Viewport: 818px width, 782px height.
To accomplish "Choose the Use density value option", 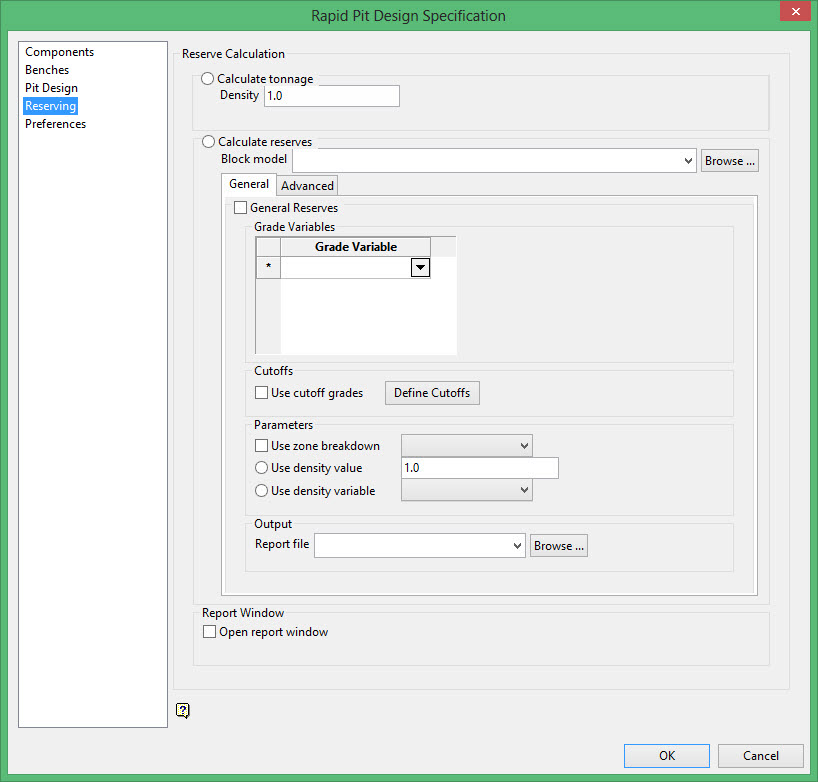I will point(262,468).
